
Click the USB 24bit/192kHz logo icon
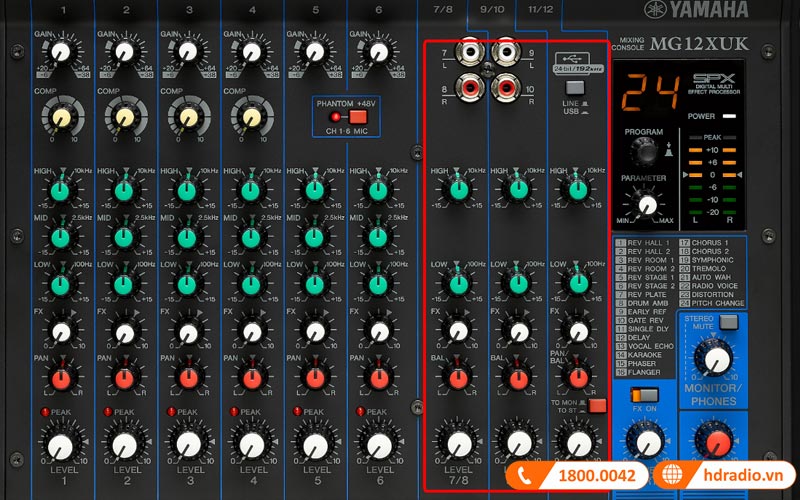coord(578,63)
